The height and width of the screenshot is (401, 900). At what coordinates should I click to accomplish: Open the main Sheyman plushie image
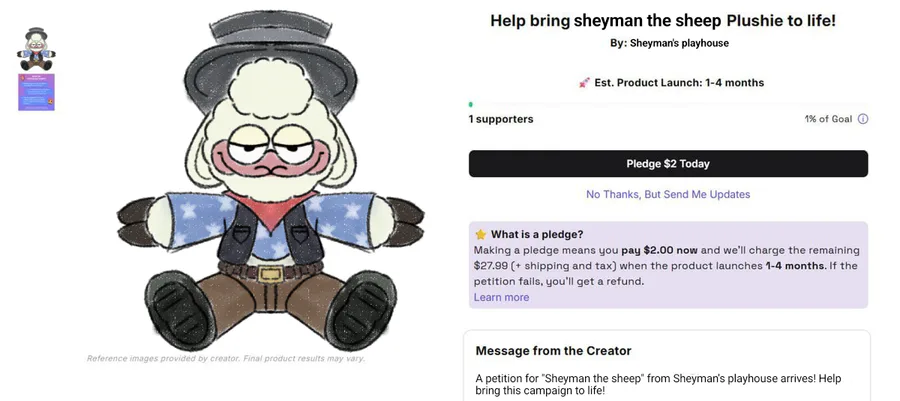tap(270, 180)
